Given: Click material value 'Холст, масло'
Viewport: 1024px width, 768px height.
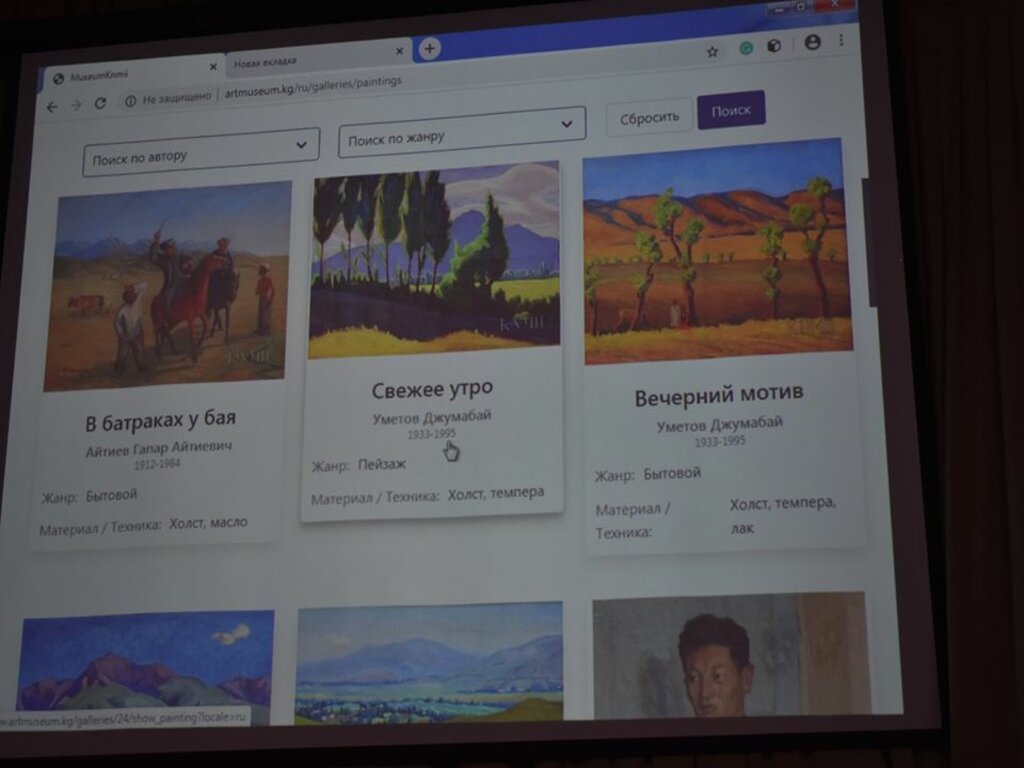Looking at the screenshot, I should pyautogui.click(x=208, y=523).
